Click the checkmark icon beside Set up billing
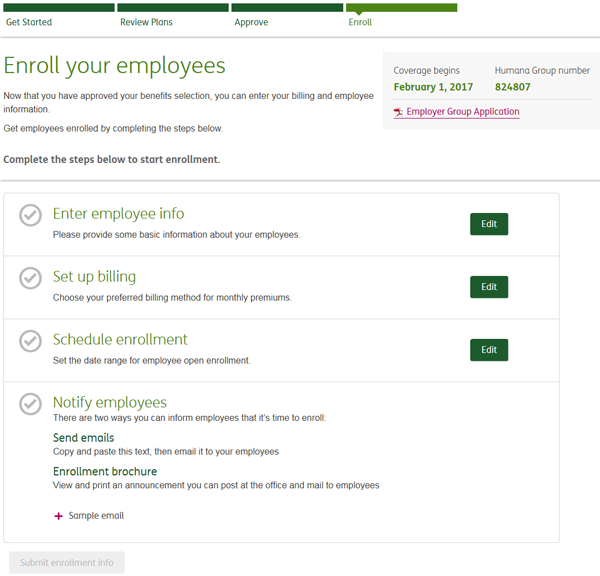The height and width of the screenshot is (576, 600). pyautogui.click(x=30, y=278)
